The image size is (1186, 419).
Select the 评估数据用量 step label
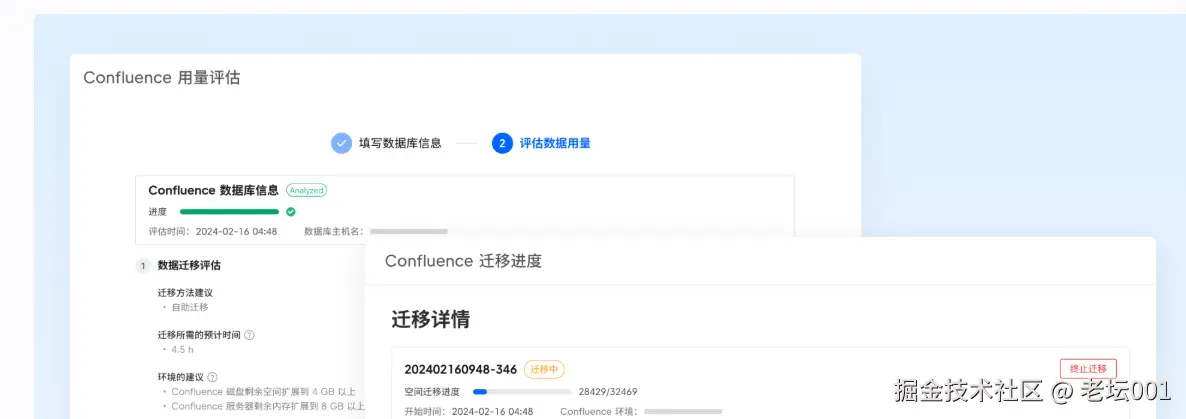pyautogui.click(x=555, y=143)
